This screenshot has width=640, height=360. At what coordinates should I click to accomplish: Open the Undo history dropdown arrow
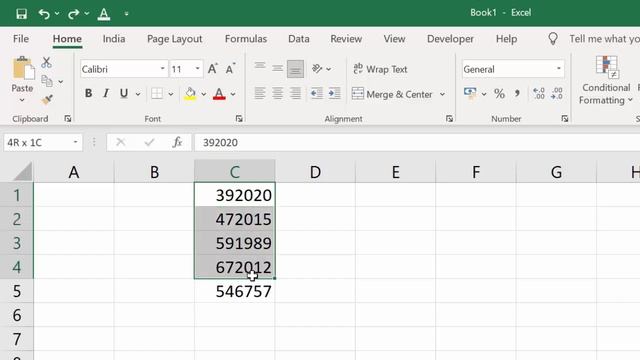point(57,13)
